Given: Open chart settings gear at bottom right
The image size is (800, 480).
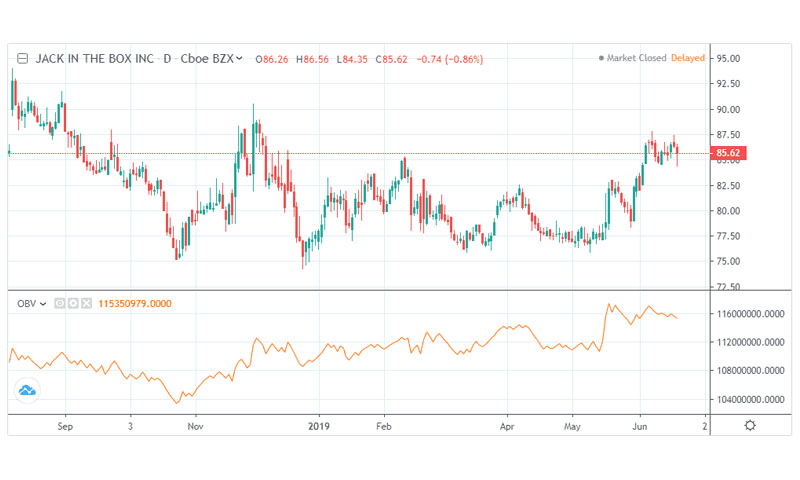Looking at the screenshot, I should (x=750, y=425).
